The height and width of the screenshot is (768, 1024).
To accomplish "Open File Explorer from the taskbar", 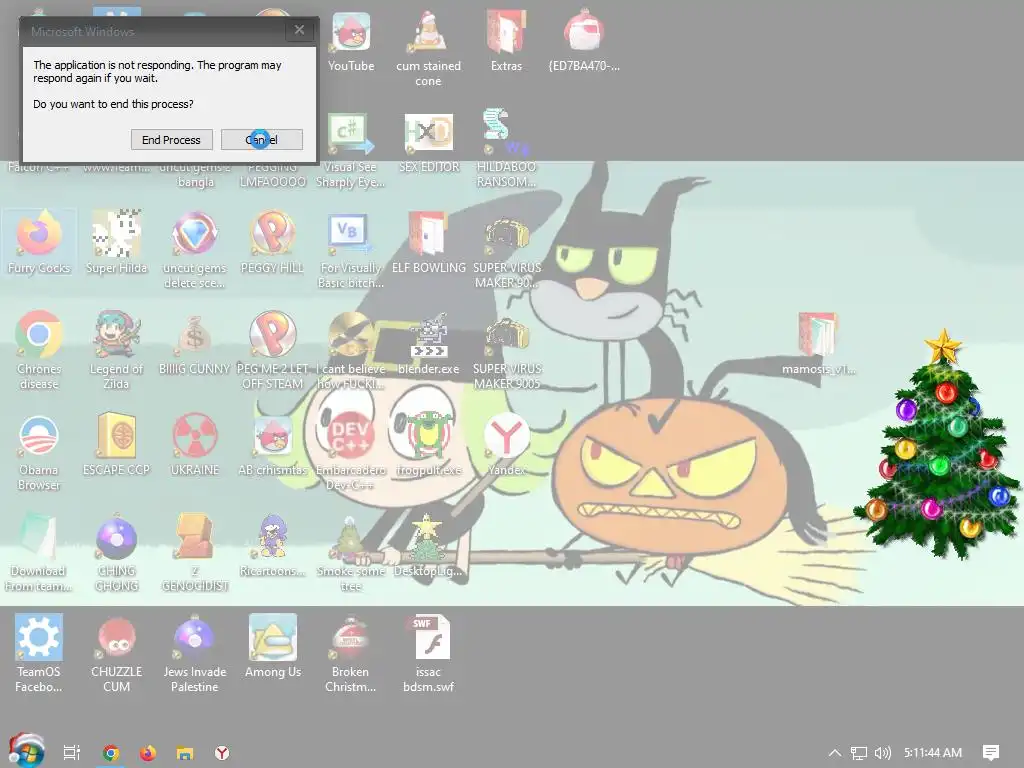I will point(185,753).
